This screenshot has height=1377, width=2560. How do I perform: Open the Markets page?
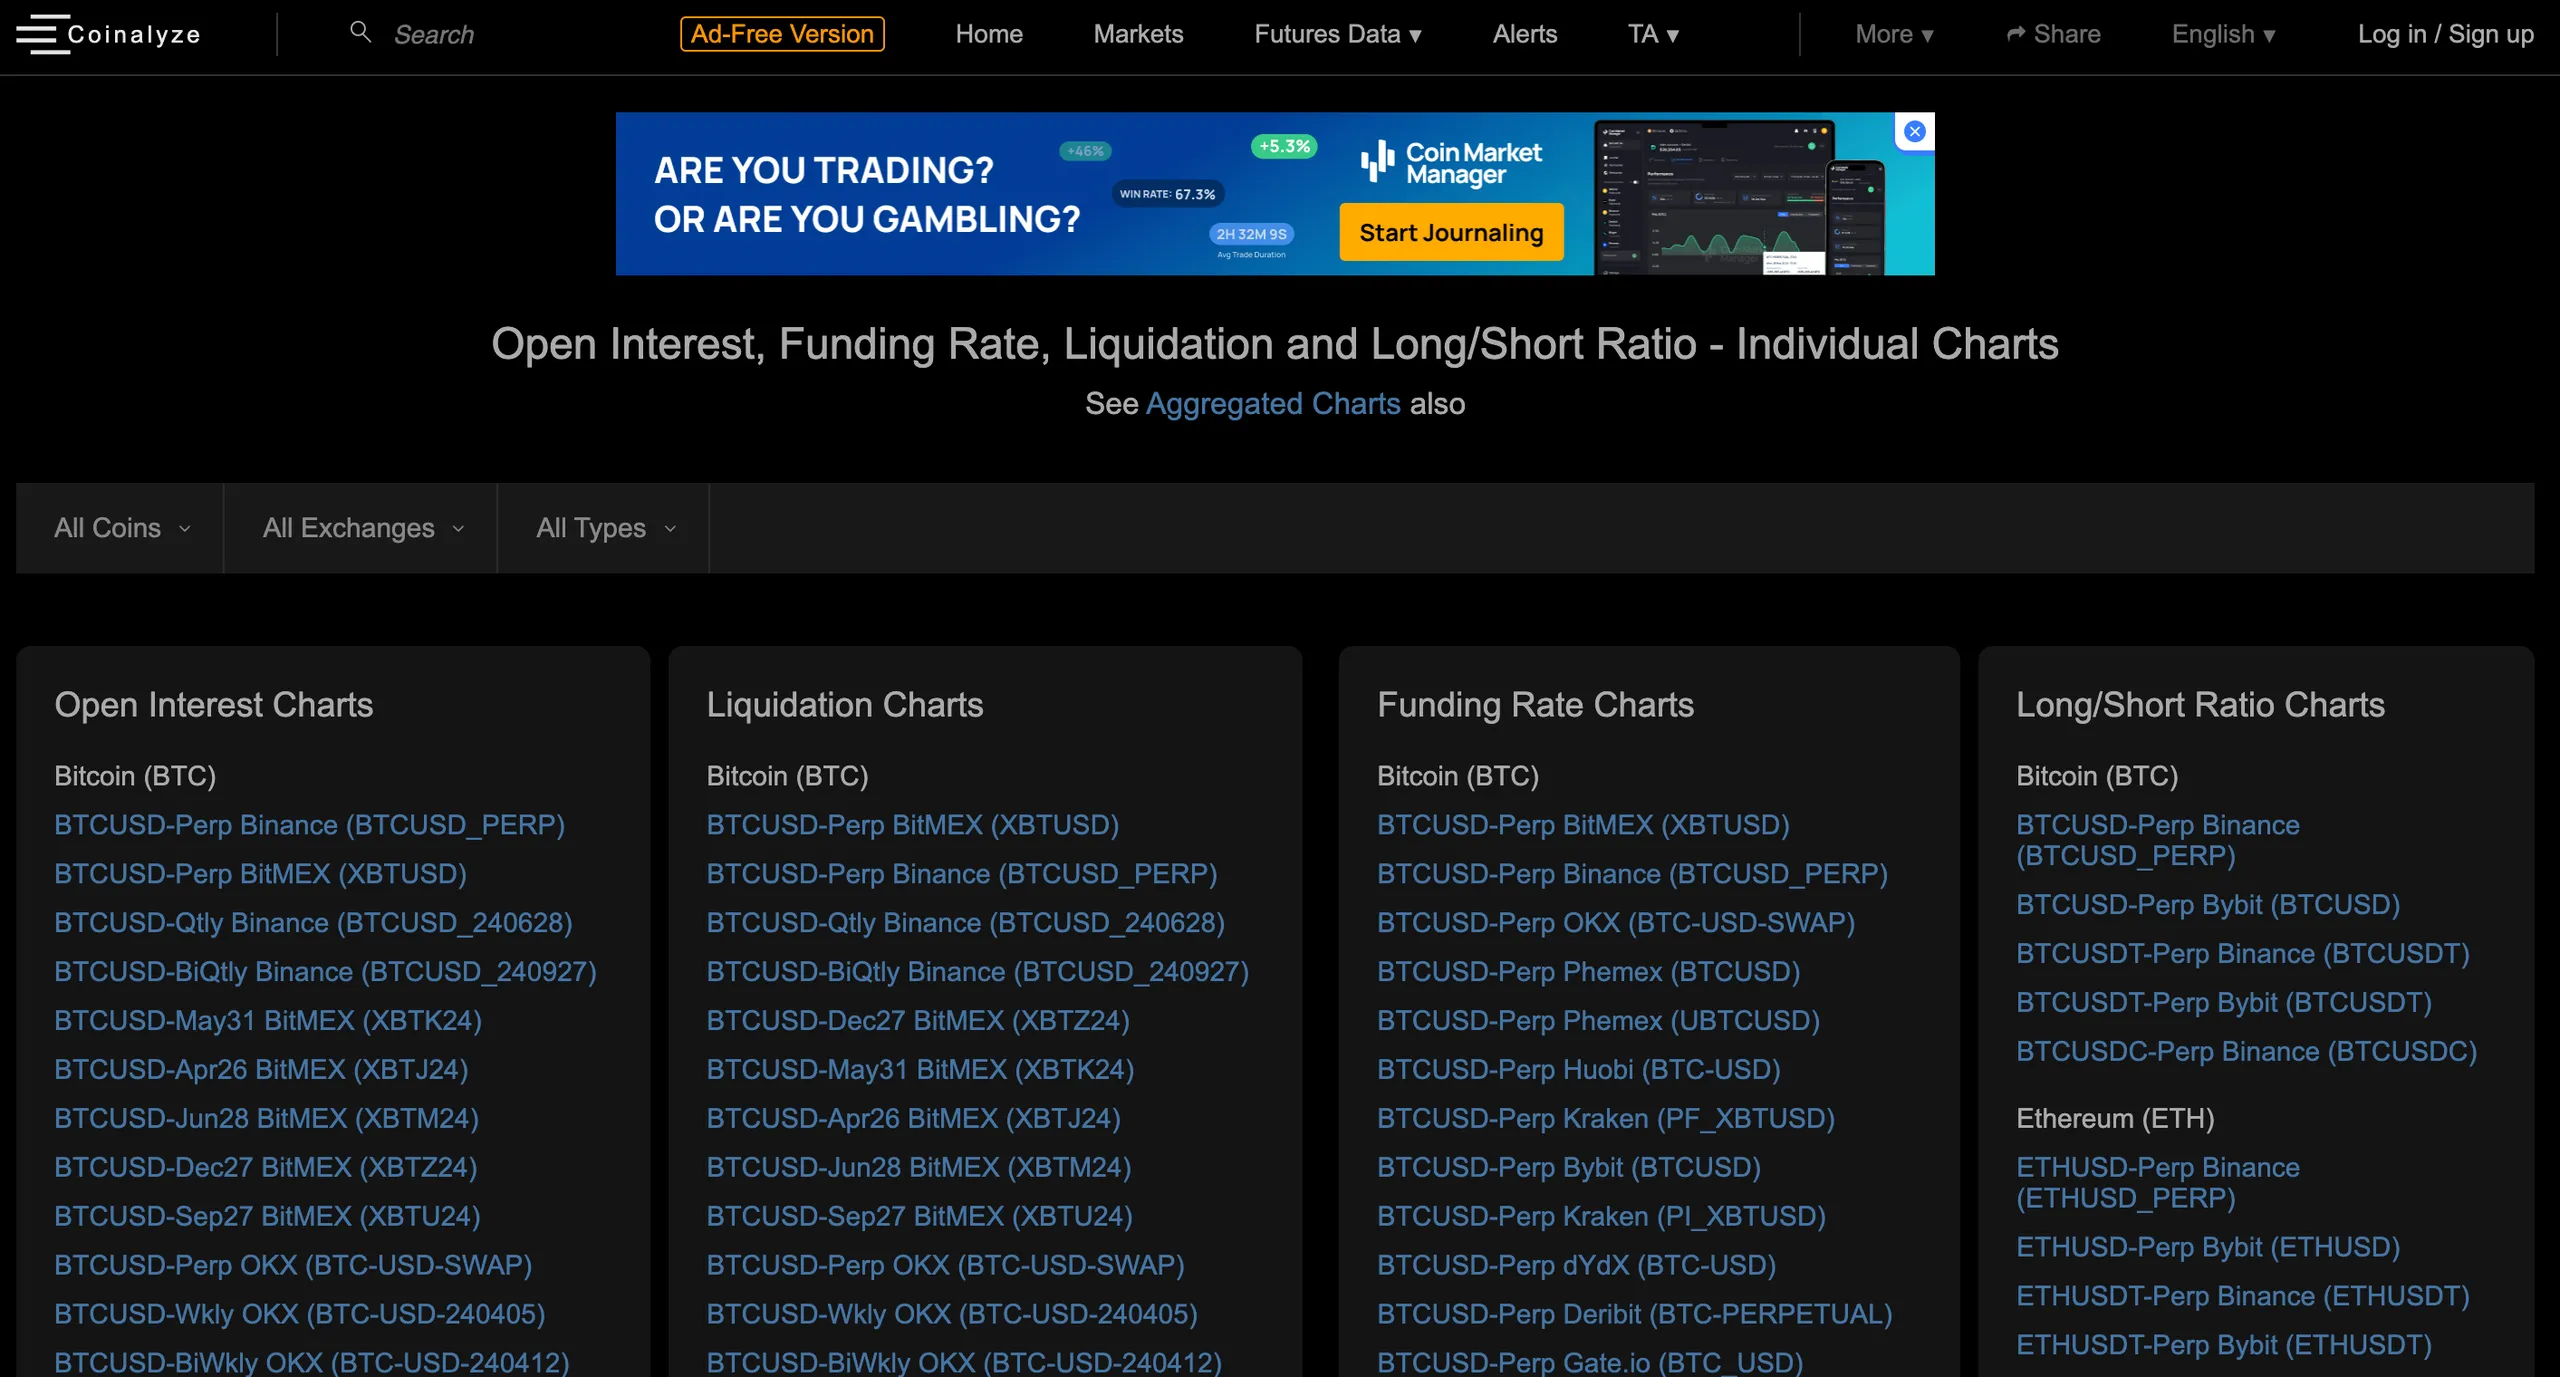pyautogui.click(x=1138, y=34)
